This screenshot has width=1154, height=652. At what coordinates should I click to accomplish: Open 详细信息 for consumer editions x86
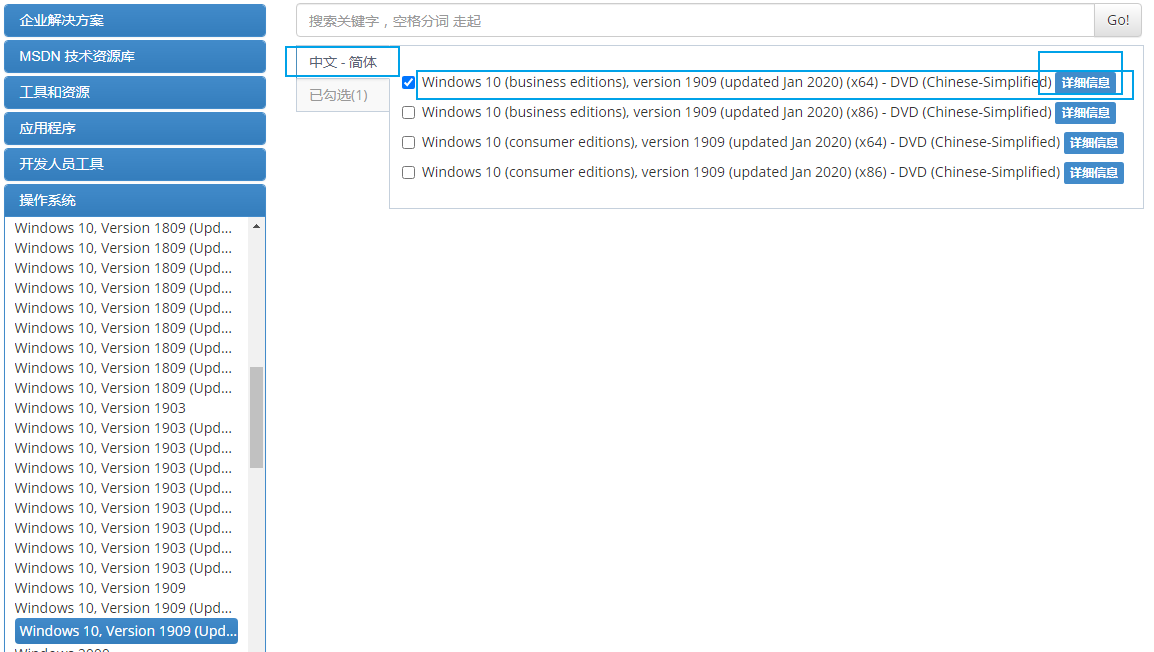(x=1094, y=173)
